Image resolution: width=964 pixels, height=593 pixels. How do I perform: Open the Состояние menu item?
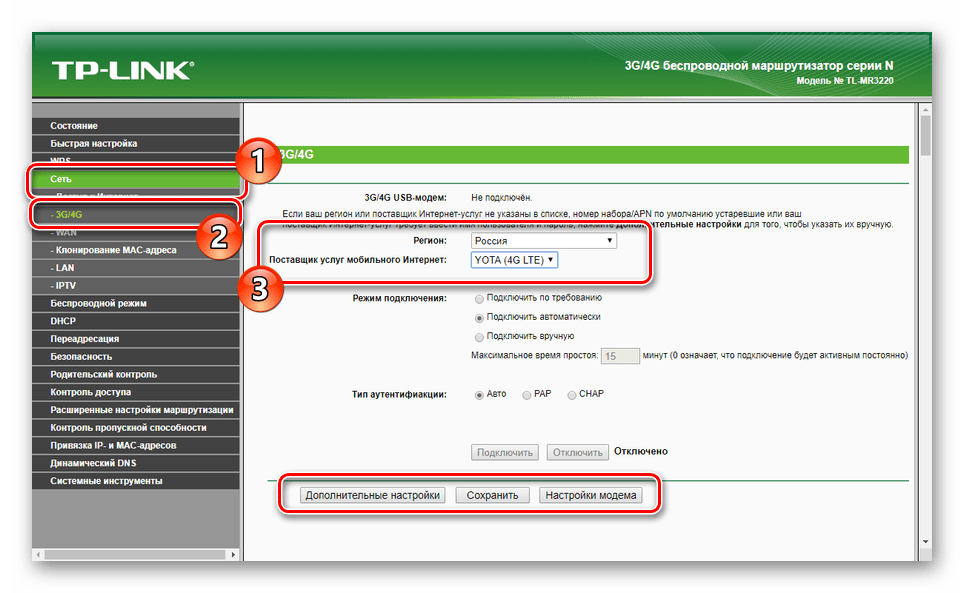[x=135, y=125]
